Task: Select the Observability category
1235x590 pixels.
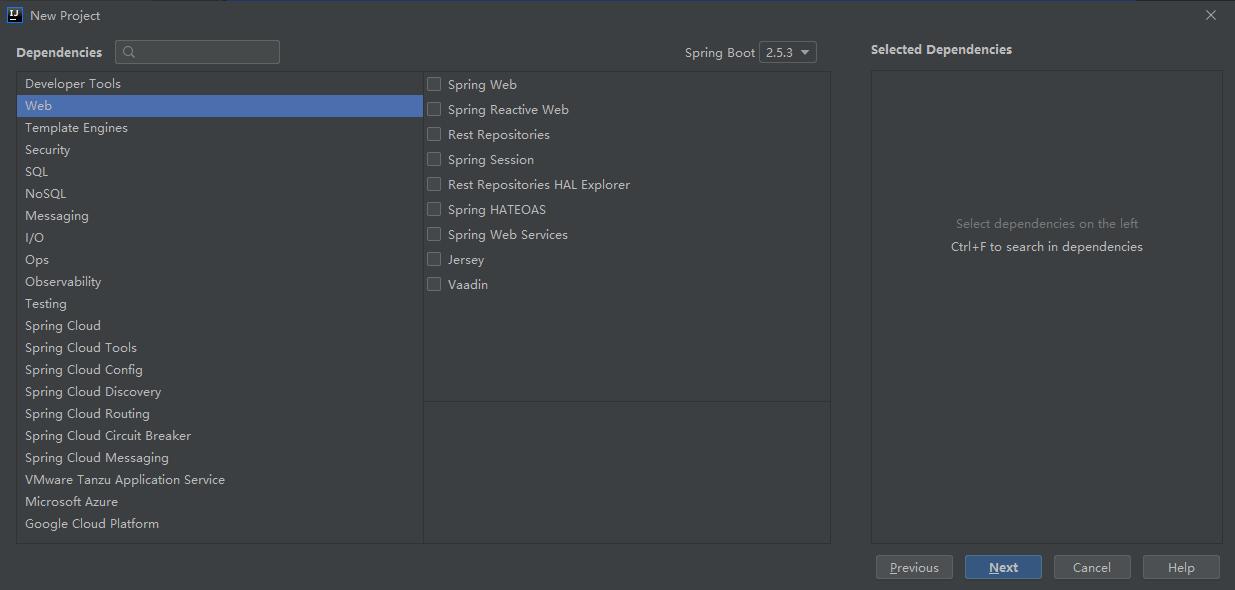Action: 220,282
